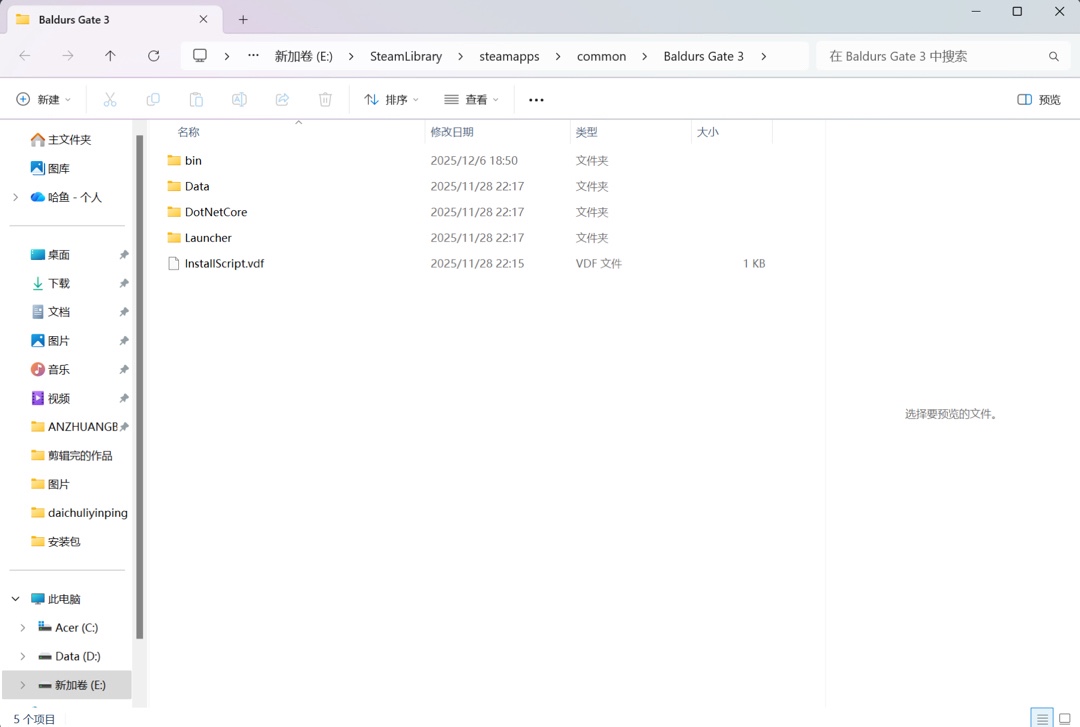The height and width of the screenshot is (727, 1080).
Task: Go back with the left arrow
Action: (x=25, y=56)
